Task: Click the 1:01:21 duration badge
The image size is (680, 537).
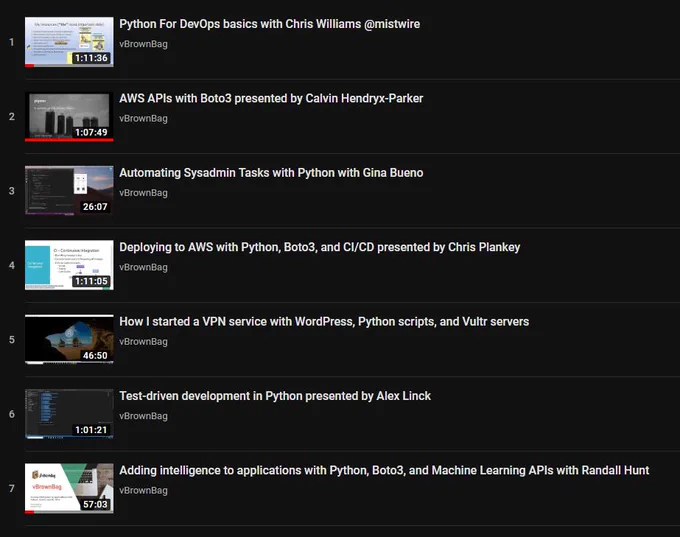Action: (x=91, y=430)
